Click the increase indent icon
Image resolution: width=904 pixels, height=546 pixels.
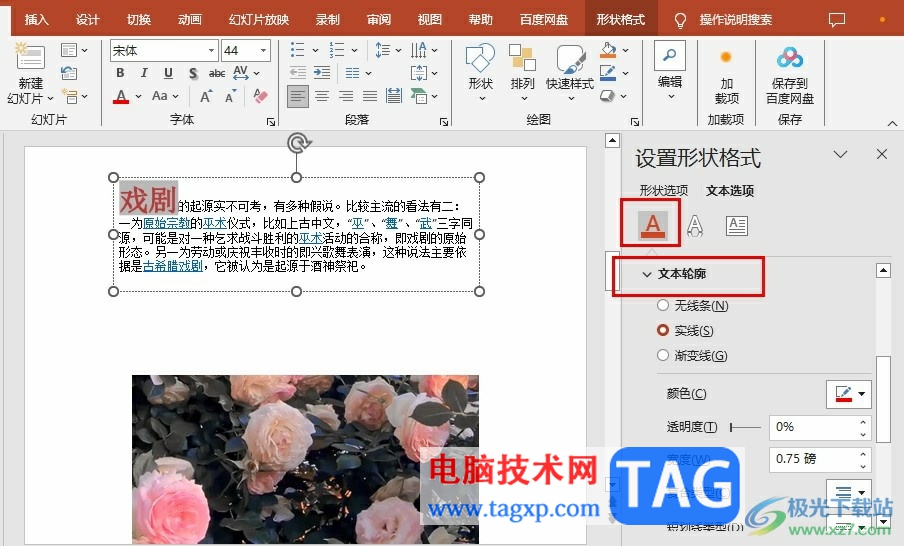pos(322,73)
